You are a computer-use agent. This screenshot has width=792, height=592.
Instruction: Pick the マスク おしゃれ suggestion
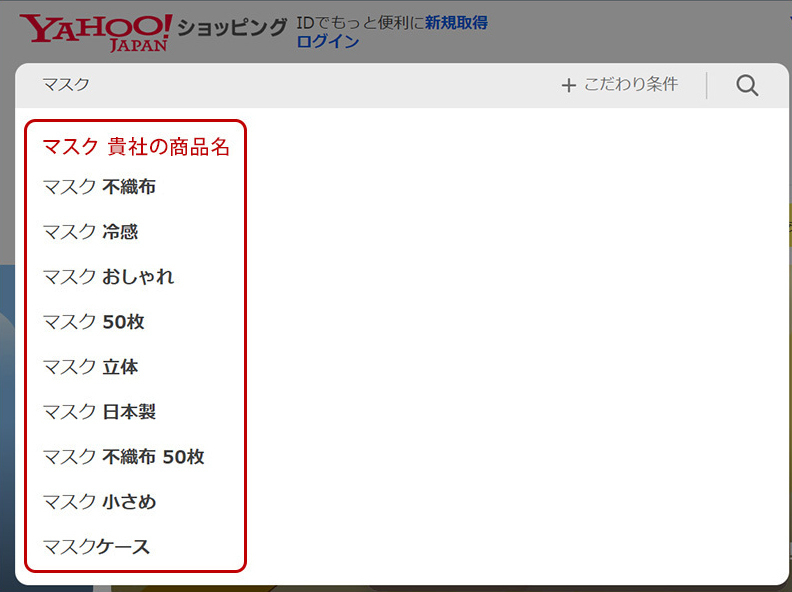point(108,277)
